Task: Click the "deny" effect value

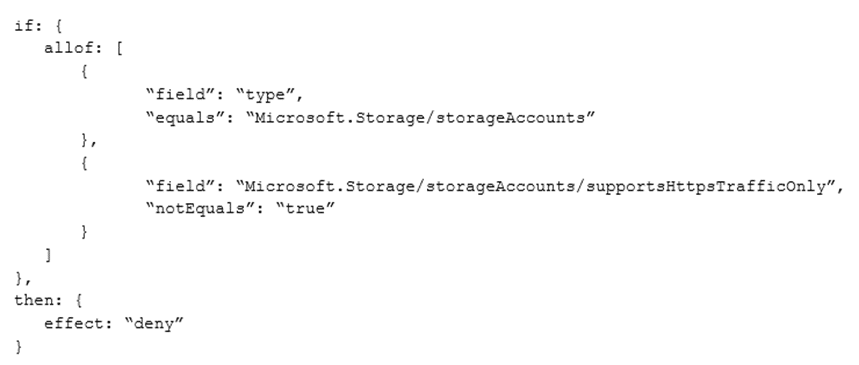Action: [153, 323]
